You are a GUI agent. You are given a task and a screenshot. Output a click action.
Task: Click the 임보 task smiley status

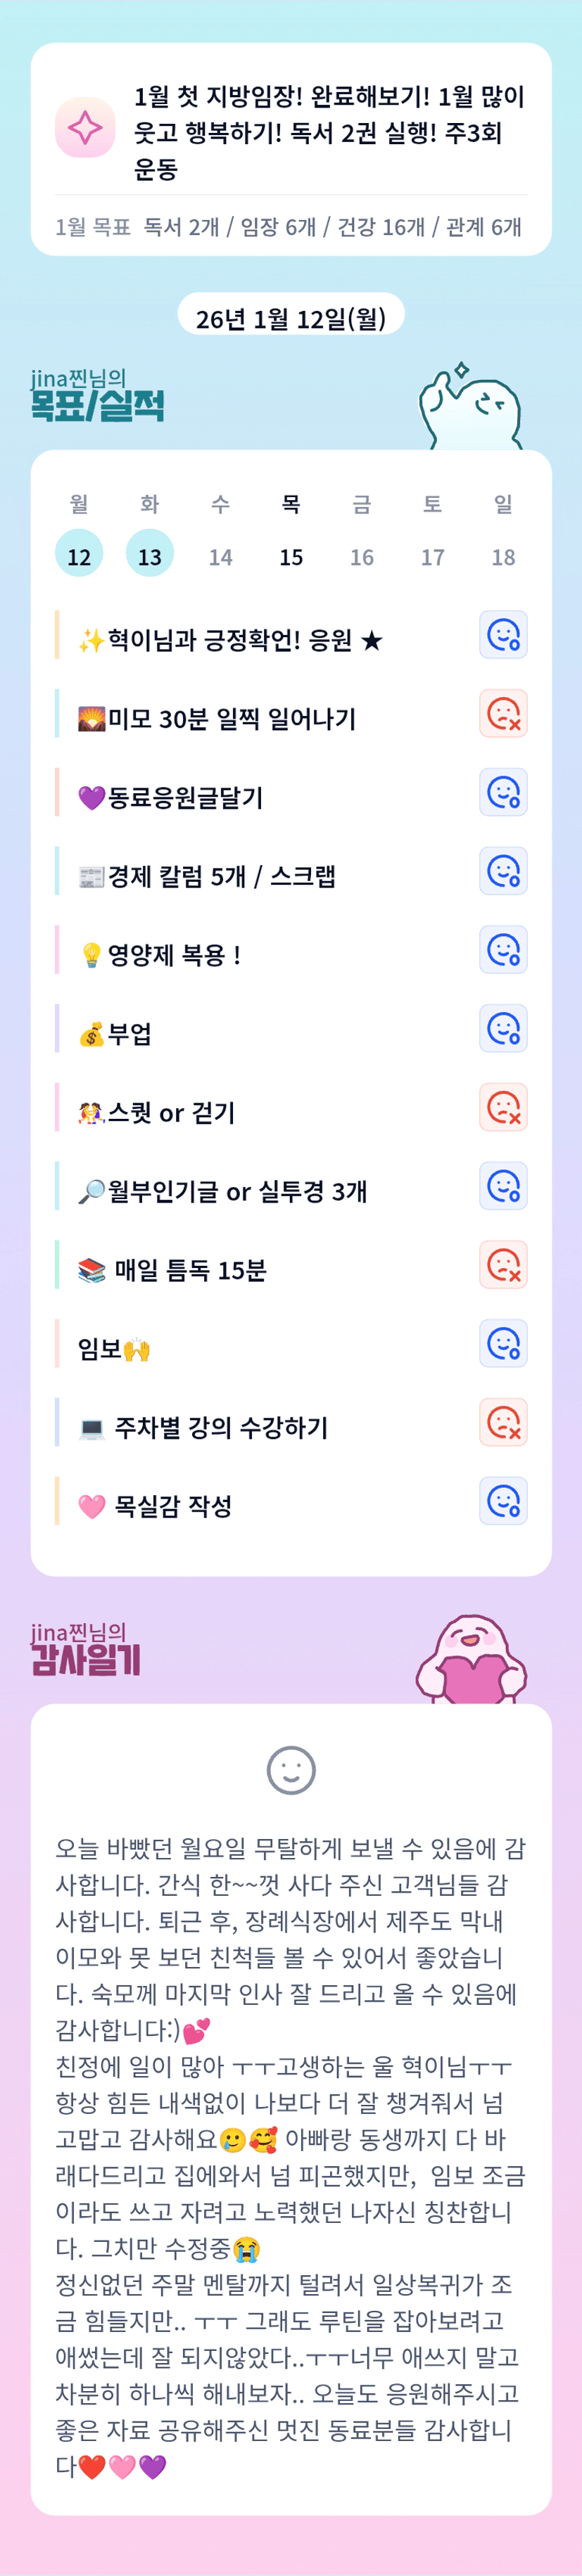pyautogui.click(x=503, y=1344)
